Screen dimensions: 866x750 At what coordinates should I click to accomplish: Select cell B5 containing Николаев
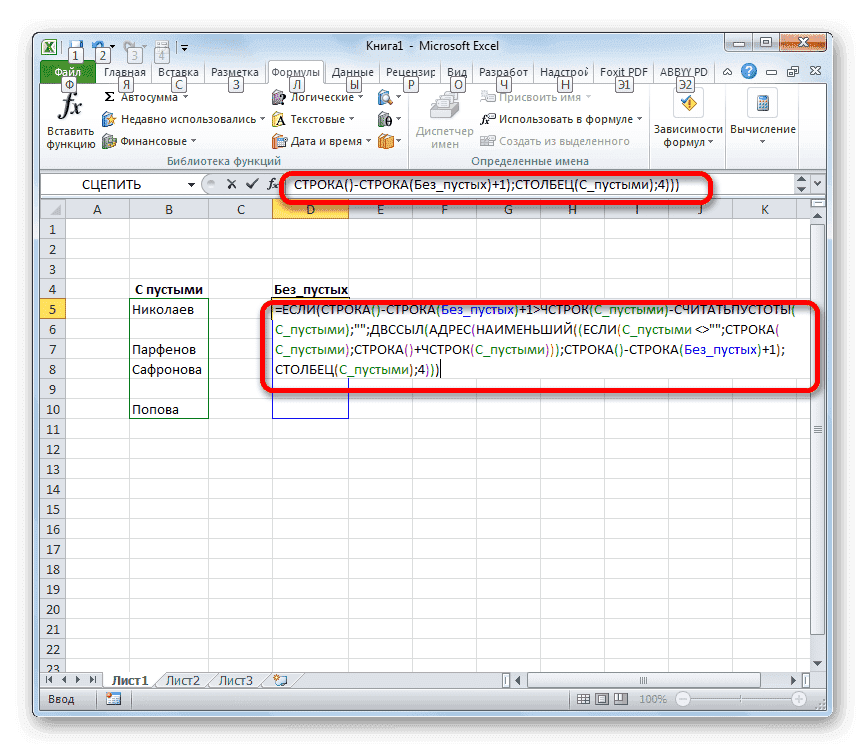click(x=168, y=308)
